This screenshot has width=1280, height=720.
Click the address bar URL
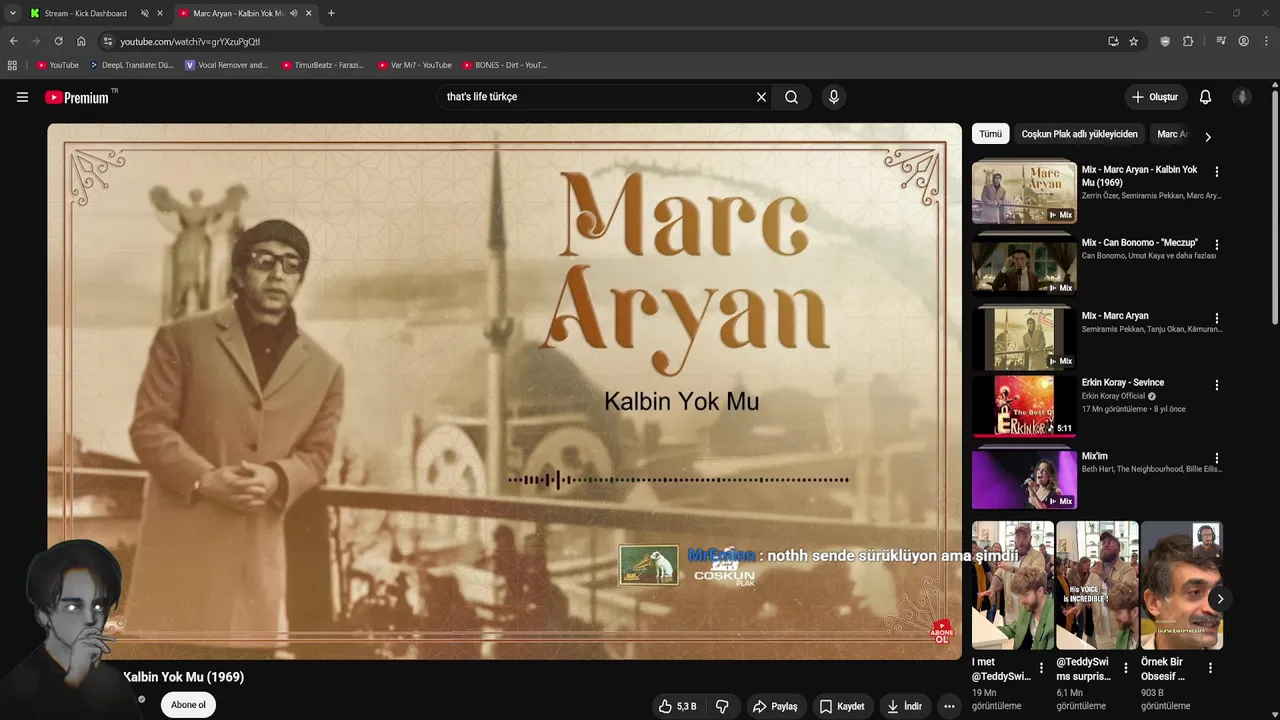pos(190,41)
